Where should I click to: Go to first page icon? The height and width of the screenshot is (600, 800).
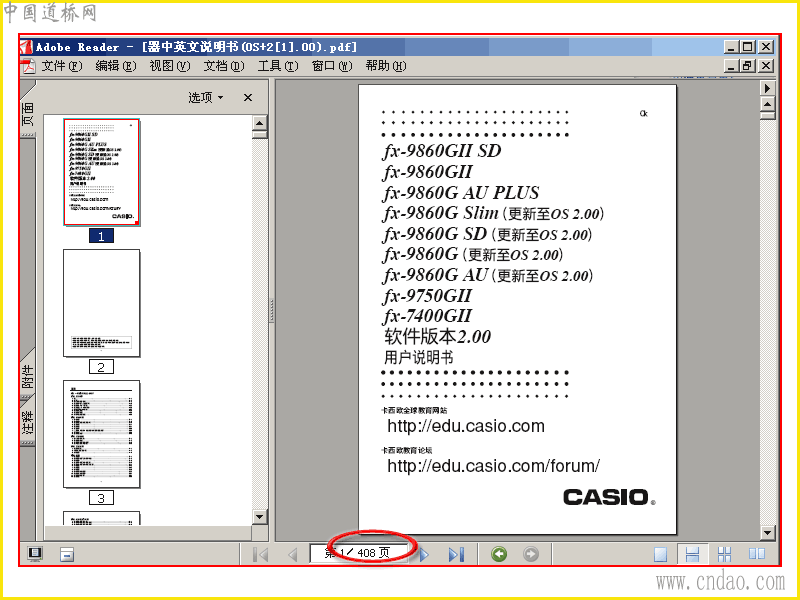pos(261,554)
